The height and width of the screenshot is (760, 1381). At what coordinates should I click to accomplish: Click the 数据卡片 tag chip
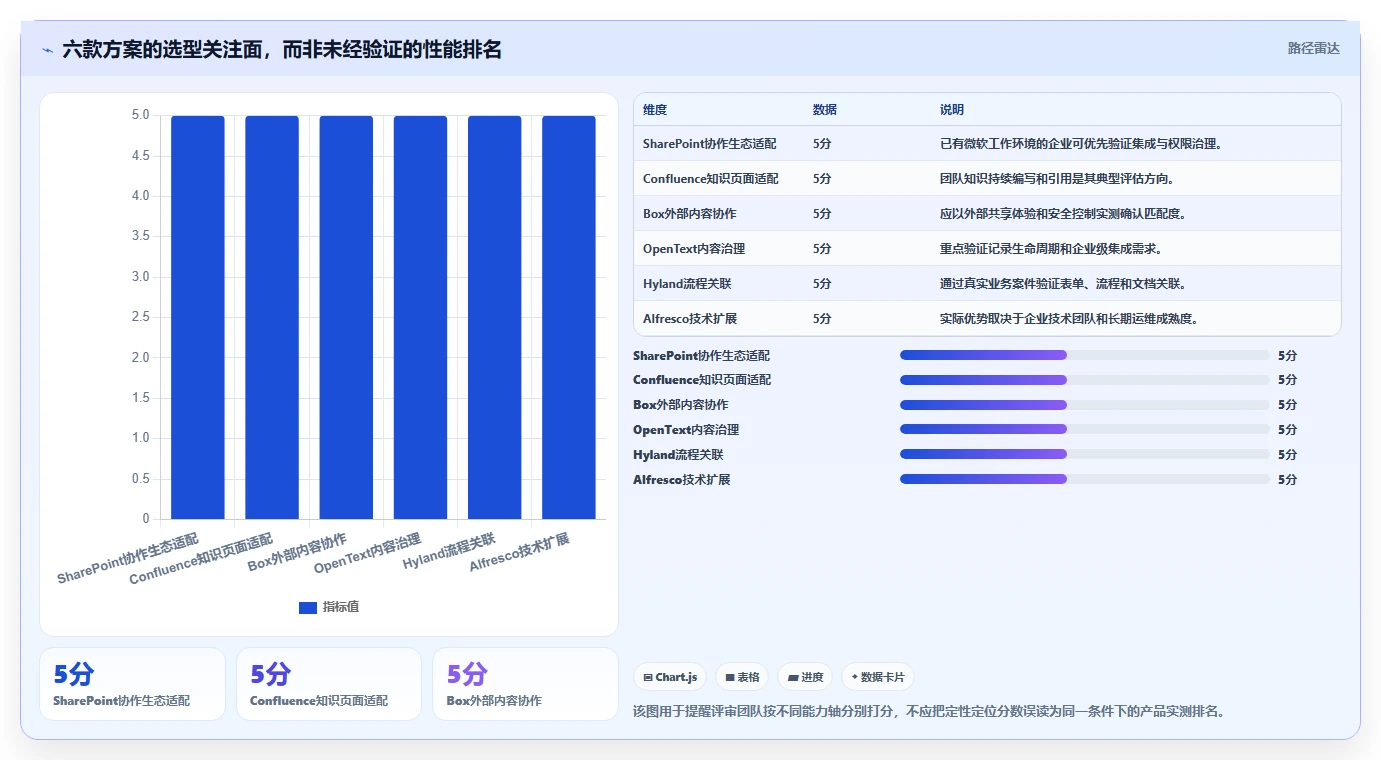[x=878, y=677]
